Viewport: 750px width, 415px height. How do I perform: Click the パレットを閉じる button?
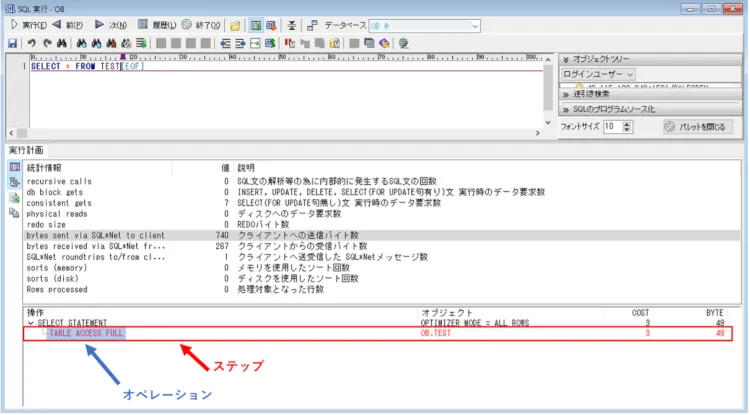click(698, 127)
